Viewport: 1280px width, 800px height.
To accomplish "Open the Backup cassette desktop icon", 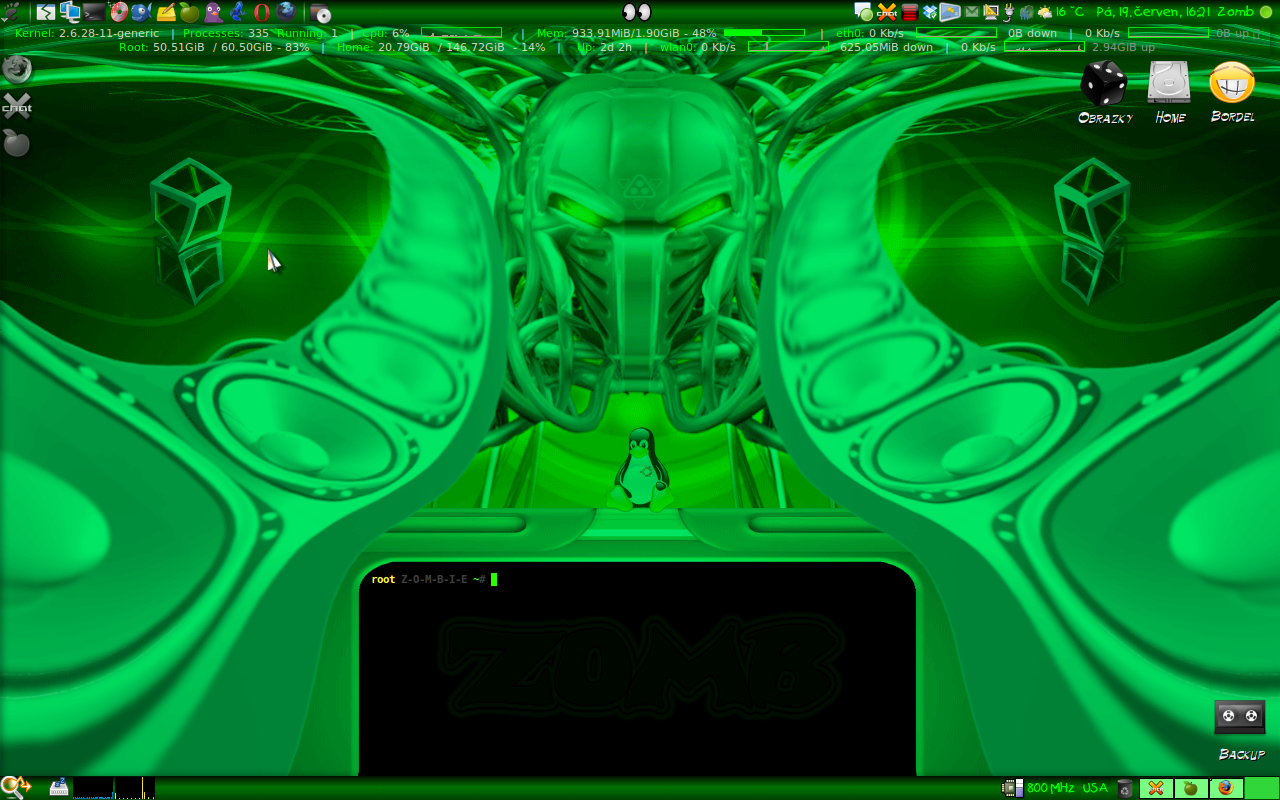I will (x=1240, y=730).
